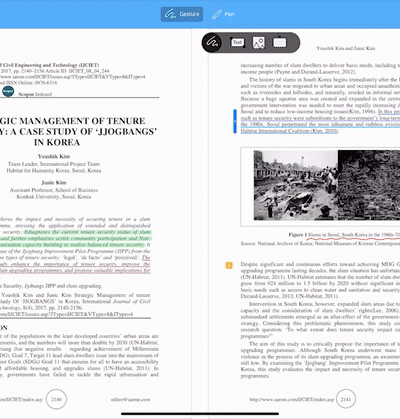Click the citation URL under the abstract
Image resolution: width=400 pixels, height=419 pixels.
coord(66,314)
